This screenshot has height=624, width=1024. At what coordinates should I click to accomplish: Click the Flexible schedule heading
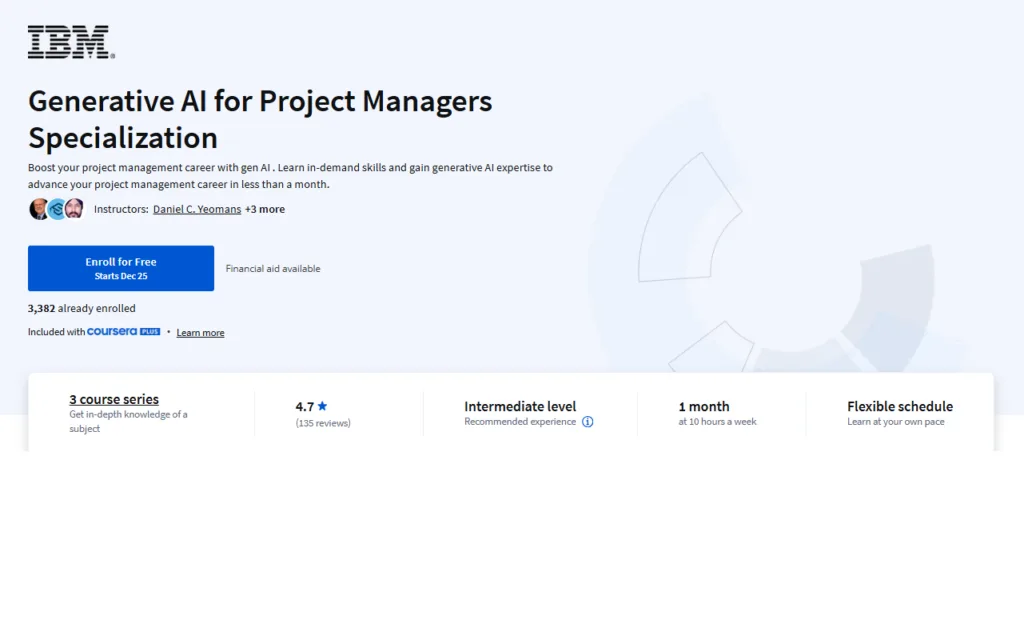(x=900, y=406)
